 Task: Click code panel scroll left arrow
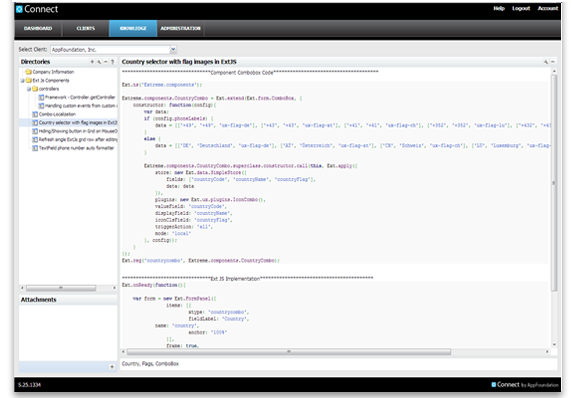123,352
